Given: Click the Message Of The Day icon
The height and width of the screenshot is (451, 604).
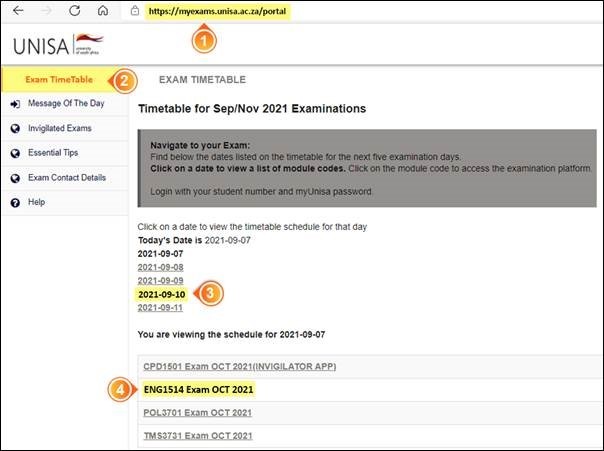Looking at the screenshot, I should coord(14,104).
